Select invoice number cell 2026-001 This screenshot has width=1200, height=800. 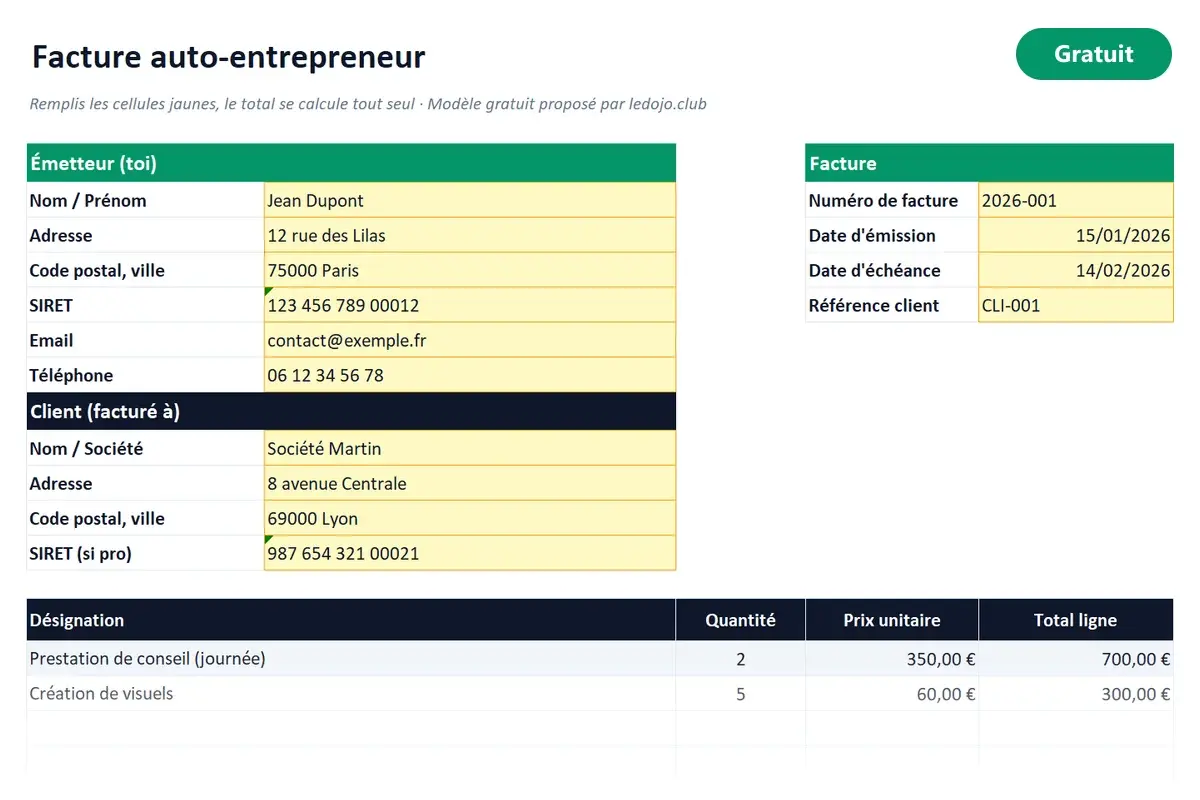(1076, 200)
